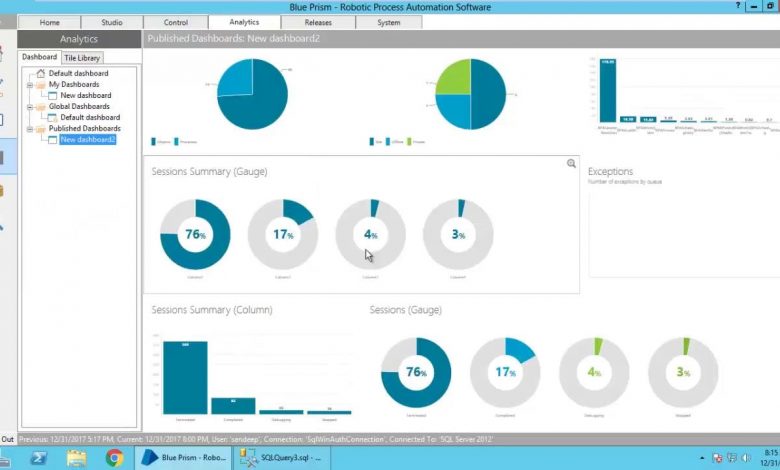This screenshot has width=780, height=470.
Task: Open File Explorer from the taskbar
Action: tap(77, 458)
